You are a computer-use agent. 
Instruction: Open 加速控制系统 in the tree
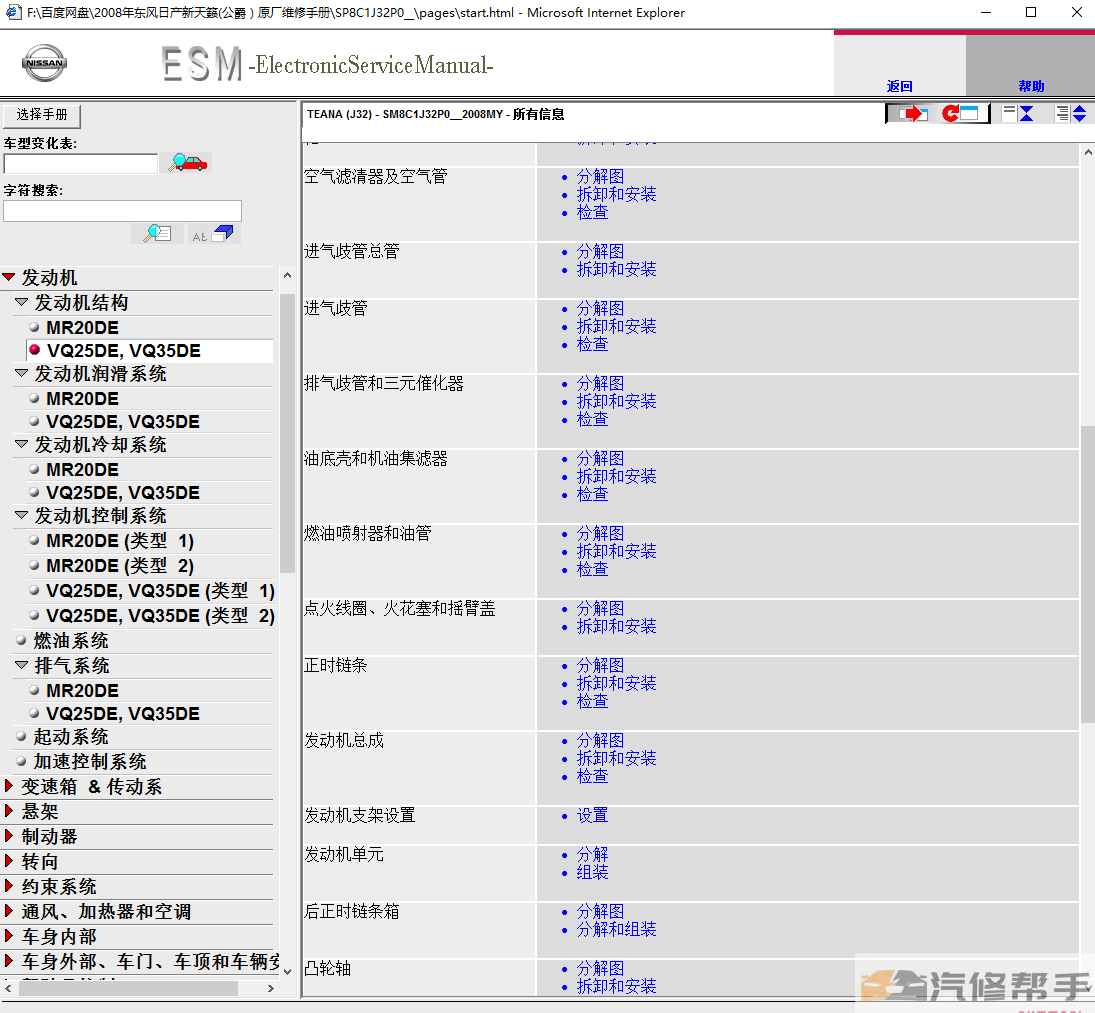point(90,761)
